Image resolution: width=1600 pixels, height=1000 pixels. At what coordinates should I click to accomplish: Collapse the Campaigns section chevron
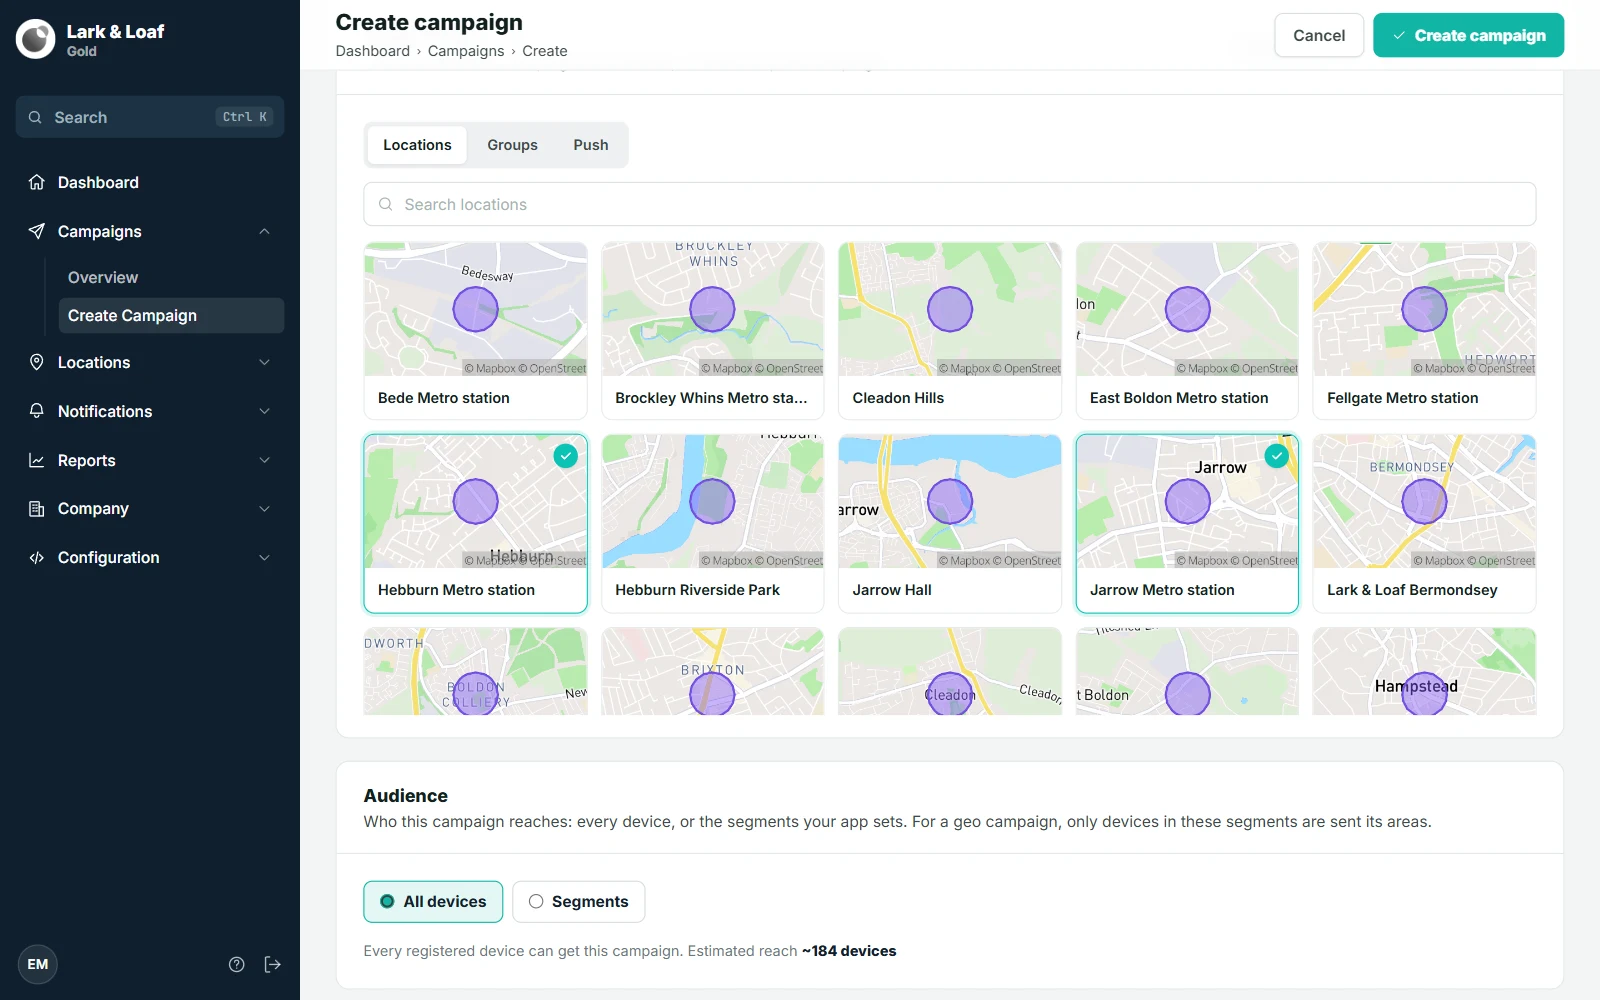[x=264, y=231]
